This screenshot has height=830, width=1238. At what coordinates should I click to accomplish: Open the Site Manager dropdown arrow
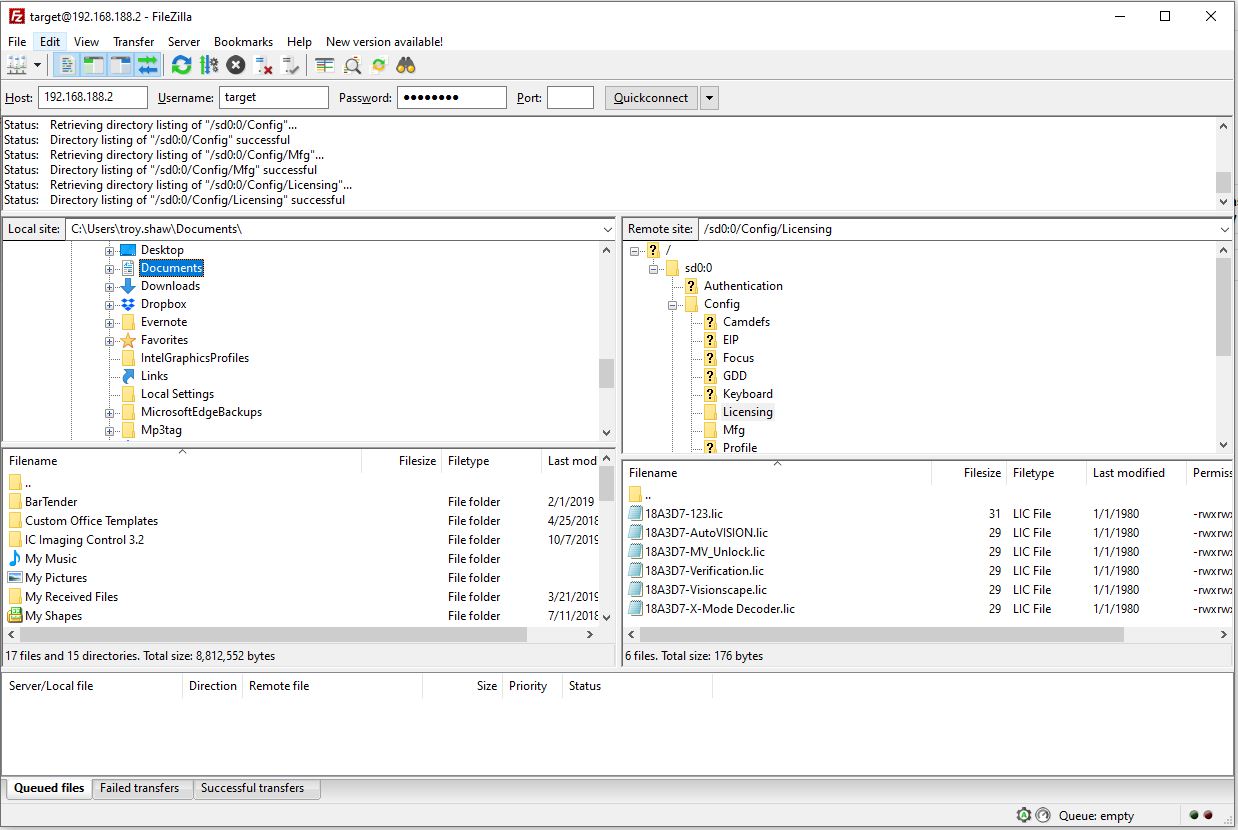pos(37,65)
